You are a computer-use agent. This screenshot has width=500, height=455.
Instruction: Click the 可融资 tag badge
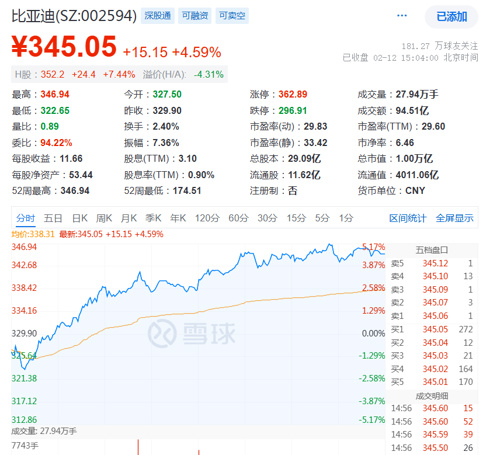tap(195, 16)
